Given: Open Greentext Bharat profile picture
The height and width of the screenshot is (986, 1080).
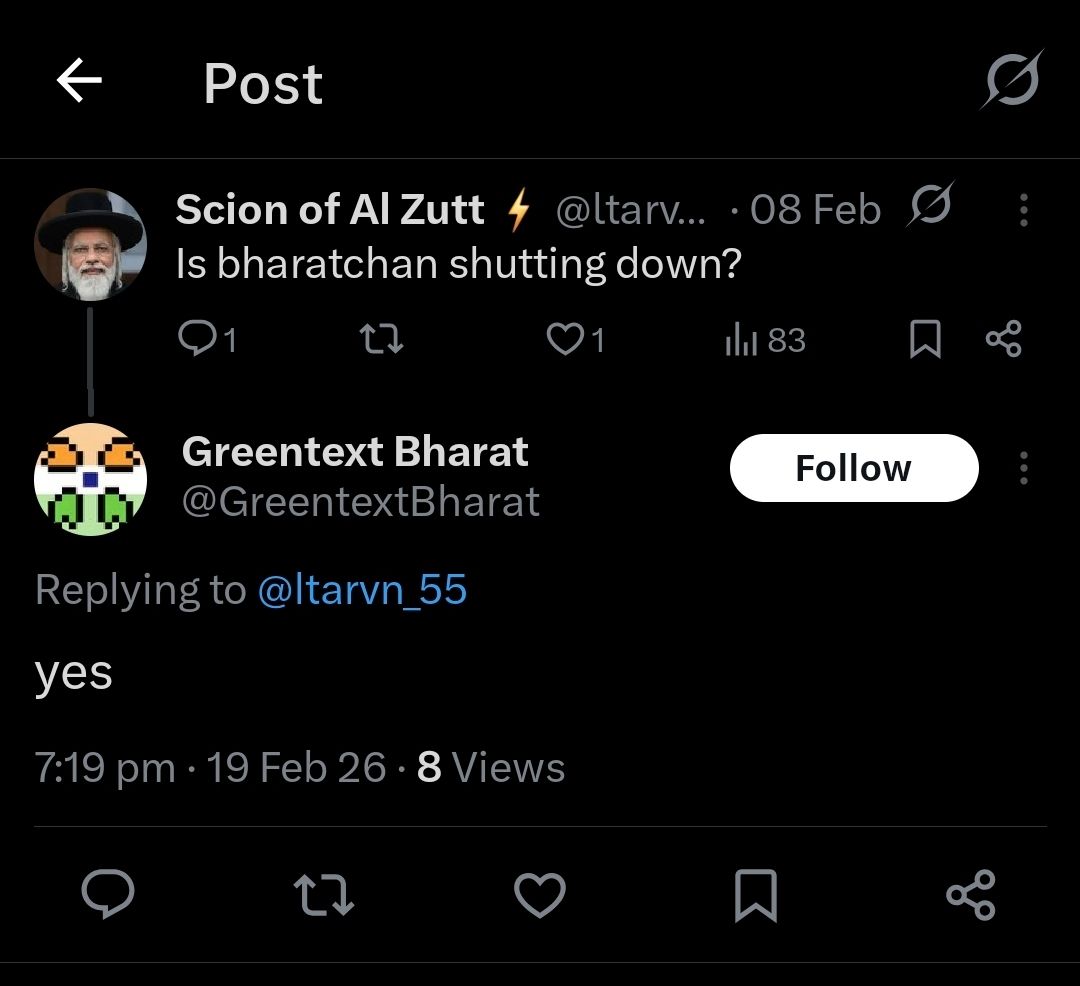Looking at the screenshot, I should coord(91,479).
